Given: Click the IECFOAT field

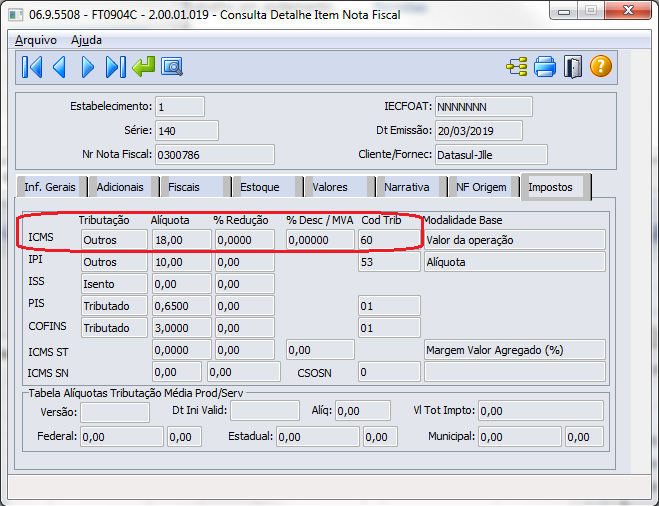Looking at the screenshot, I should pyautogui.click(x=484, y=107).
